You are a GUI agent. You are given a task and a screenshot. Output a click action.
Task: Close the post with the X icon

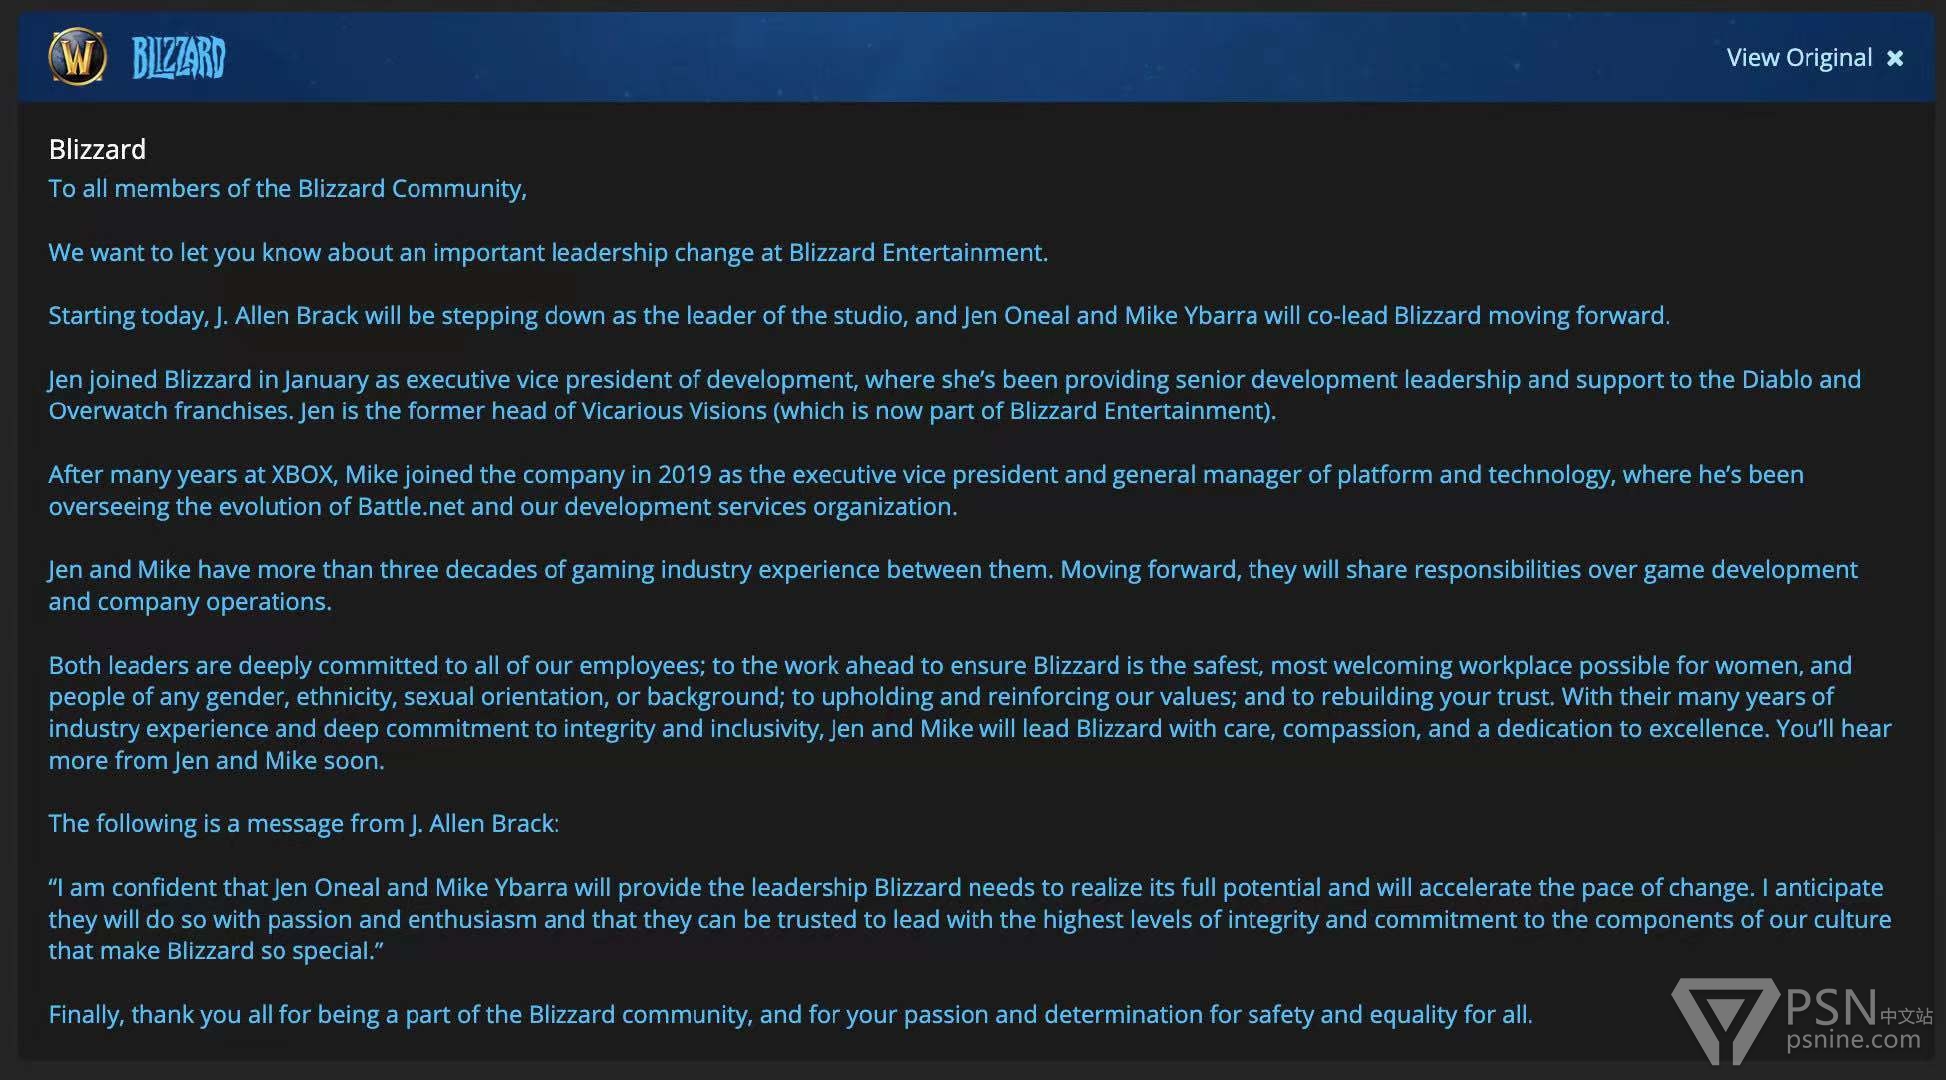point(1895,59)
